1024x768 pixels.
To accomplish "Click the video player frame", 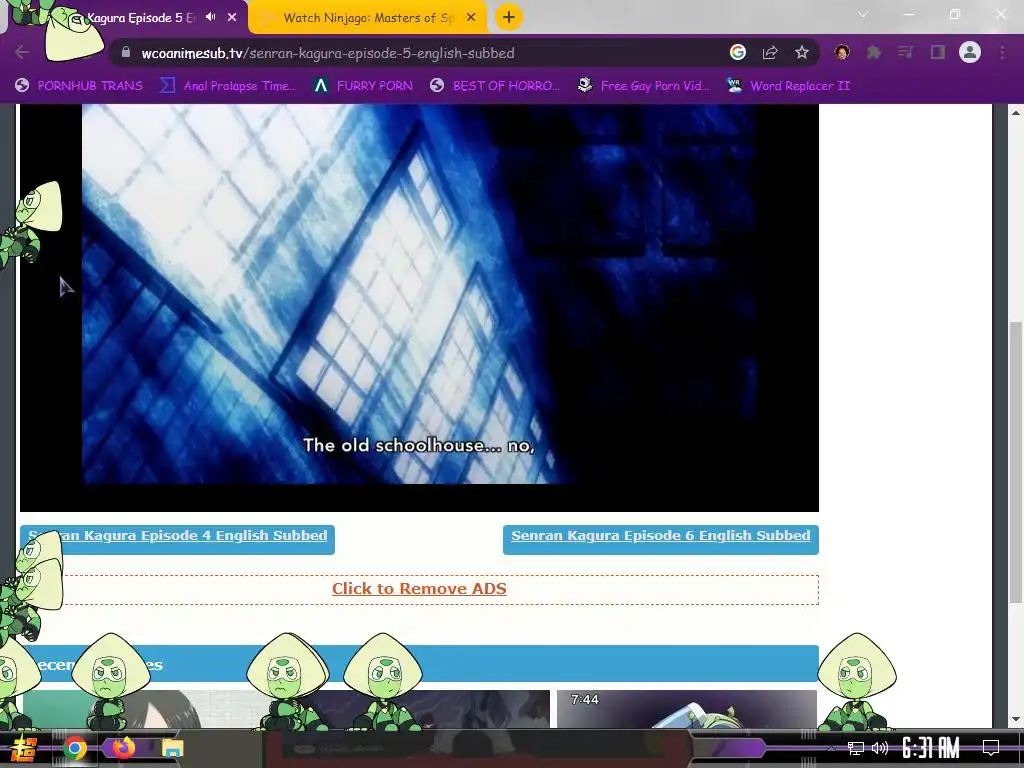I will [x=419, y=307].
